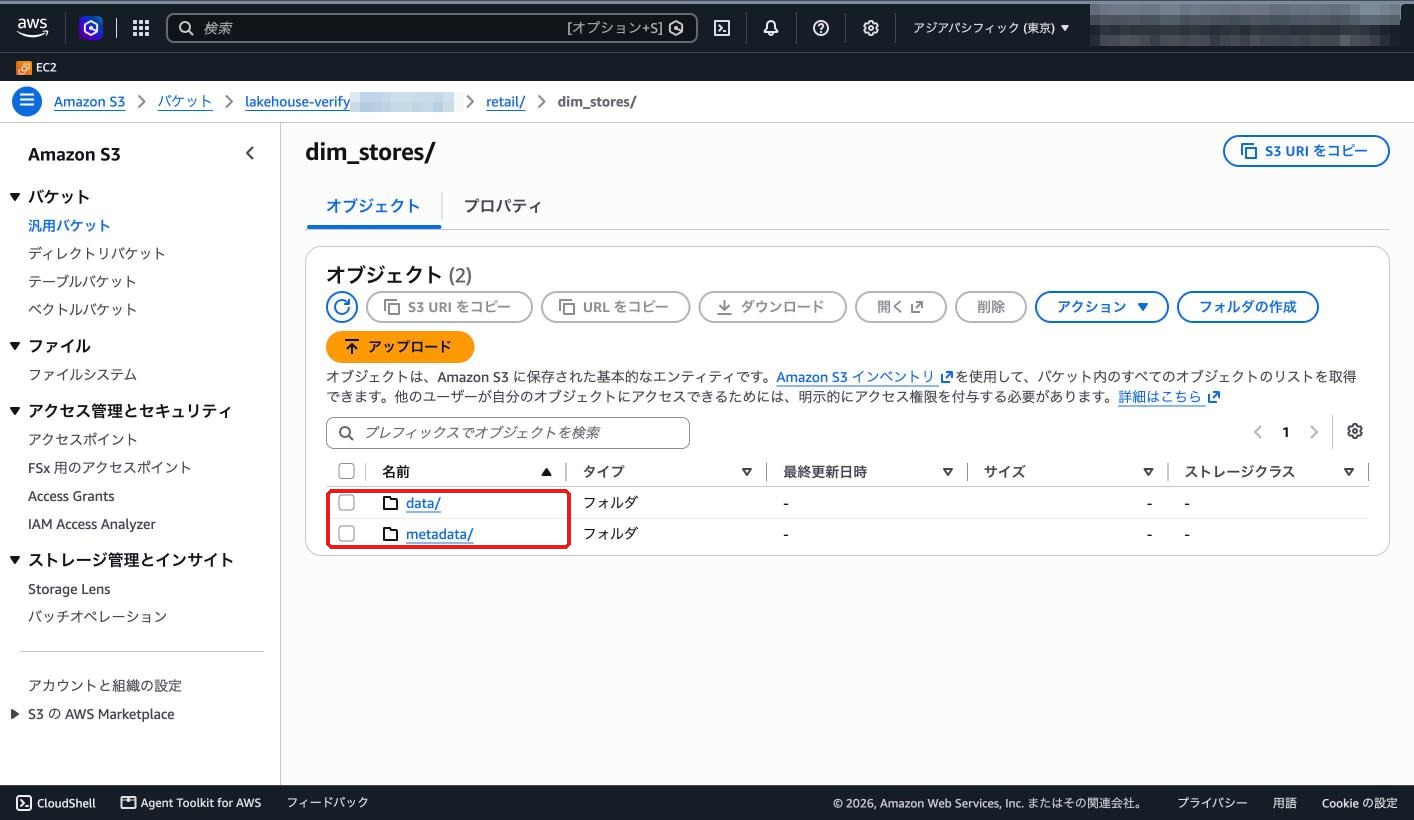Screen dimensions: 1414x820
Task: Collapse the バケット sidebar section
Action: pyautogui.click(x=15, y=197)
